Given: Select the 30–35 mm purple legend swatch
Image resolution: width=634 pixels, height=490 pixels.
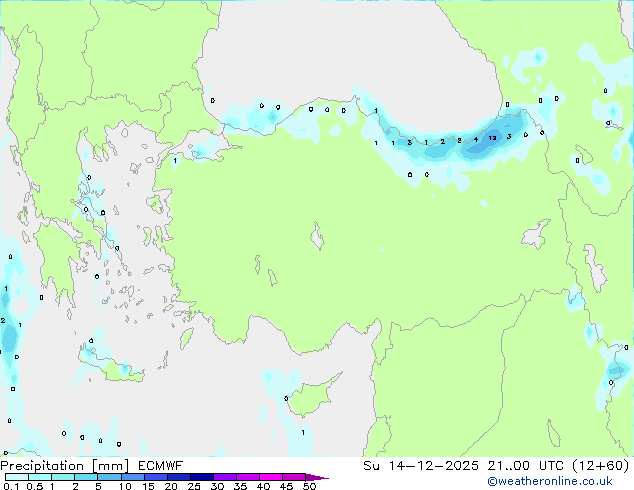Looking at the screenshot, I should 225,477.
